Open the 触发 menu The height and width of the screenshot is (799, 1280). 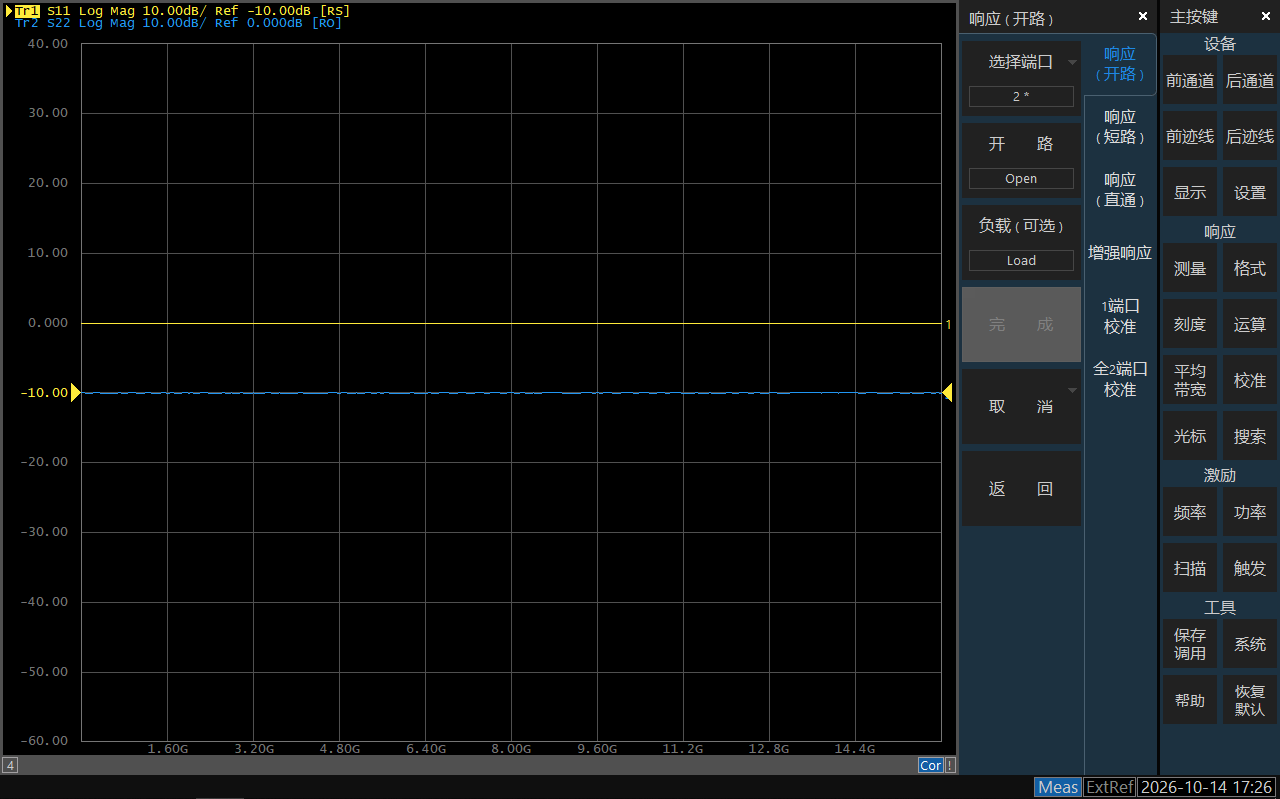(1250, 569)
